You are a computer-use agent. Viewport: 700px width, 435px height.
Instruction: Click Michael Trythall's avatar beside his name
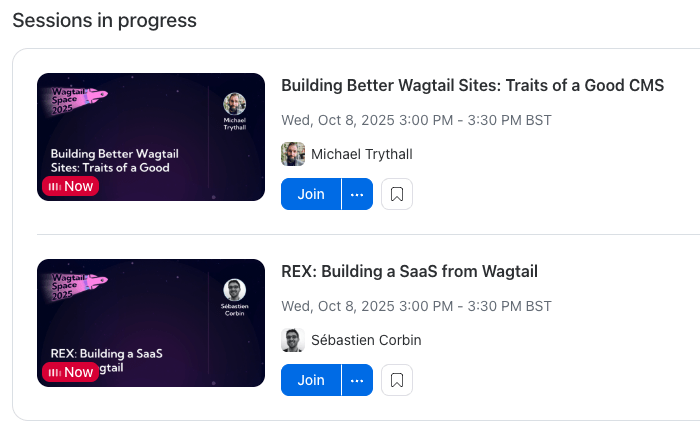[293, 154]
